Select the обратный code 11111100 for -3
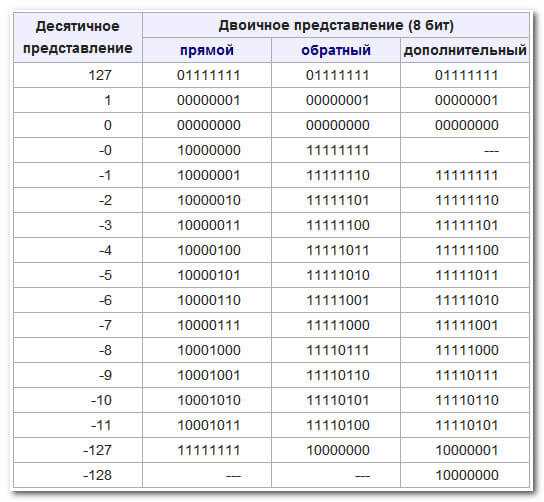 click(338, 225)
